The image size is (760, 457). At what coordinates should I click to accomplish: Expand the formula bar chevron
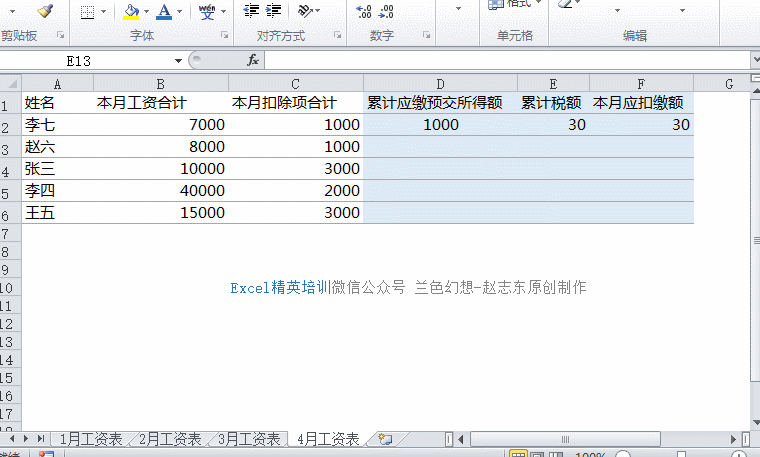[x=755, y=60]
